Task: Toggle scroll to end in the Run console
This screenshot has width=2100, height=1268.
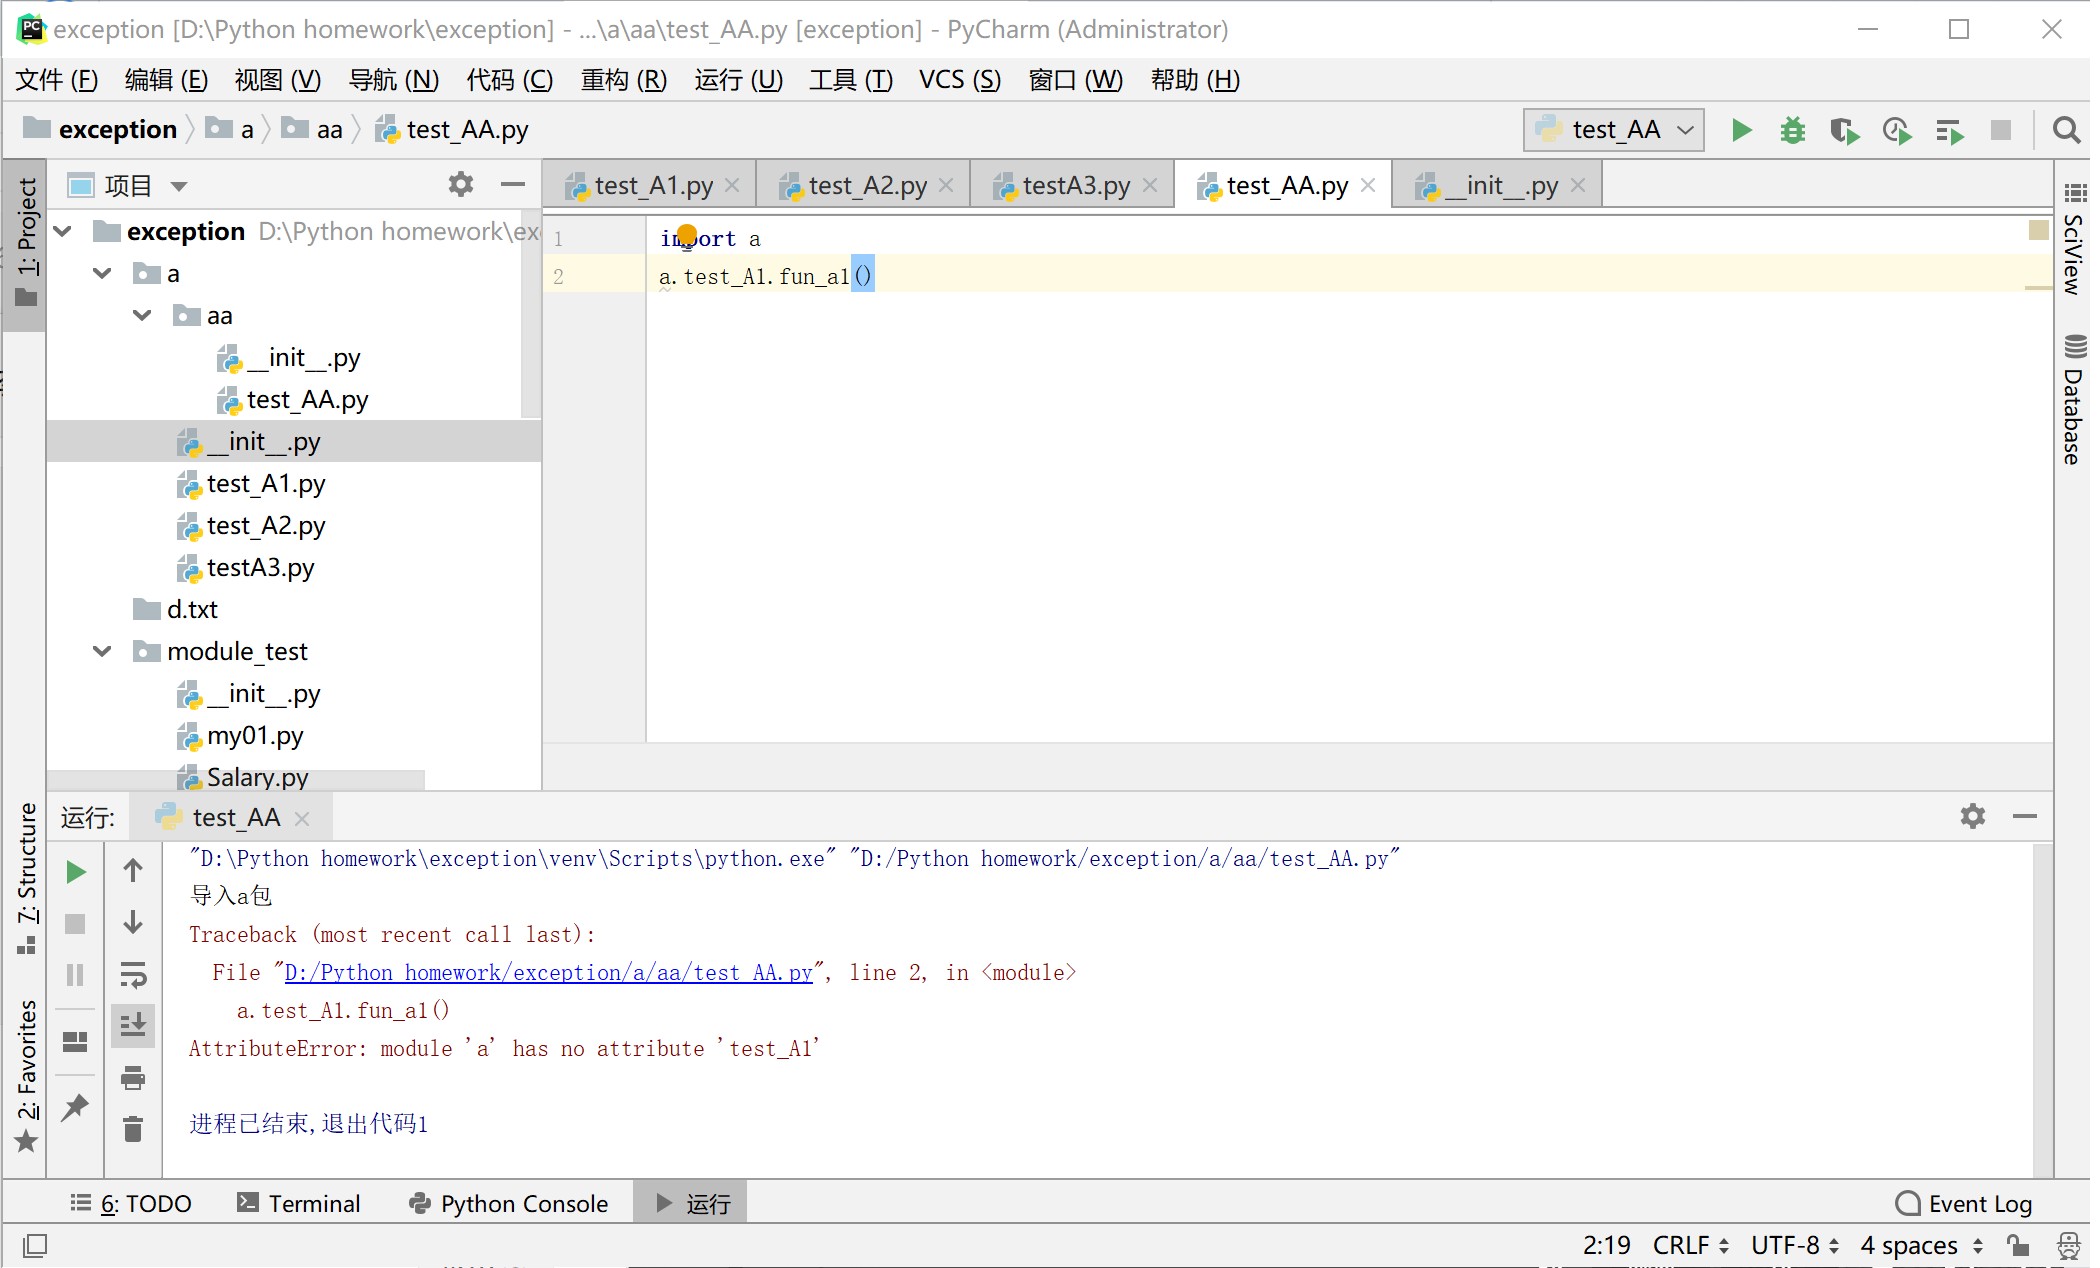Action: (x=133, y=1025)
